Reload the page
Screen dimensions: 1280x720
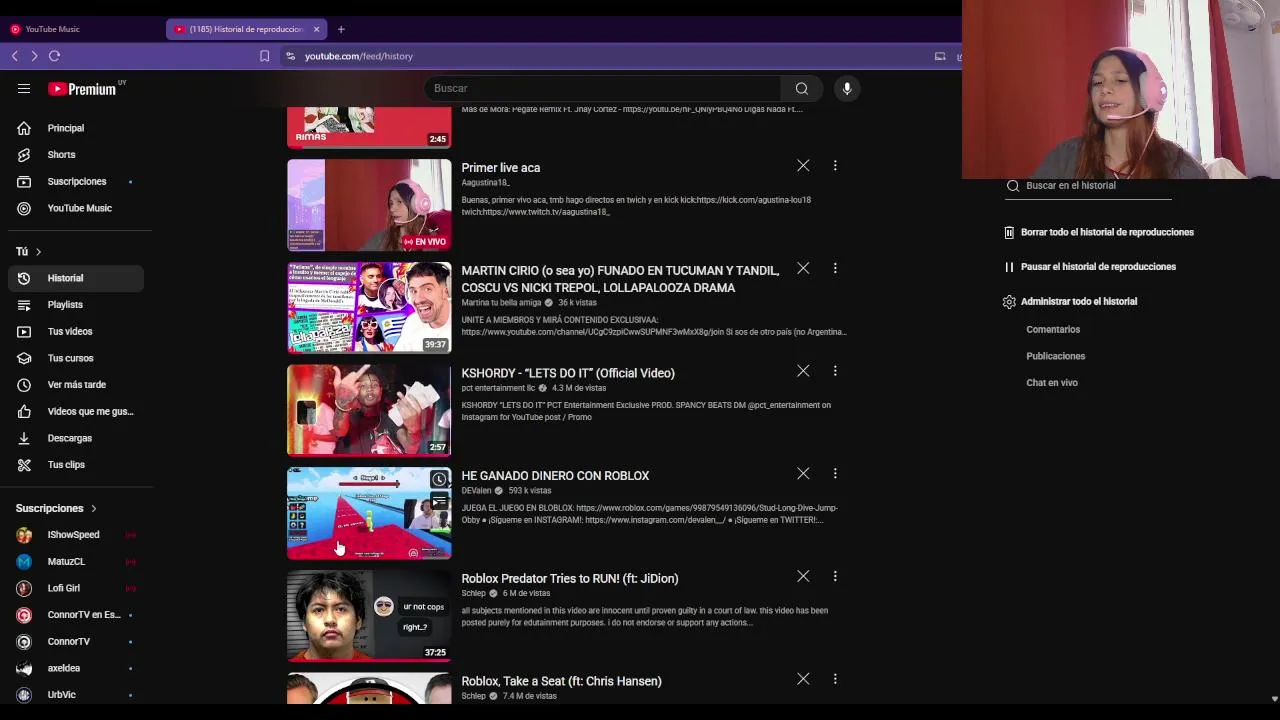(x=55, y=56)
